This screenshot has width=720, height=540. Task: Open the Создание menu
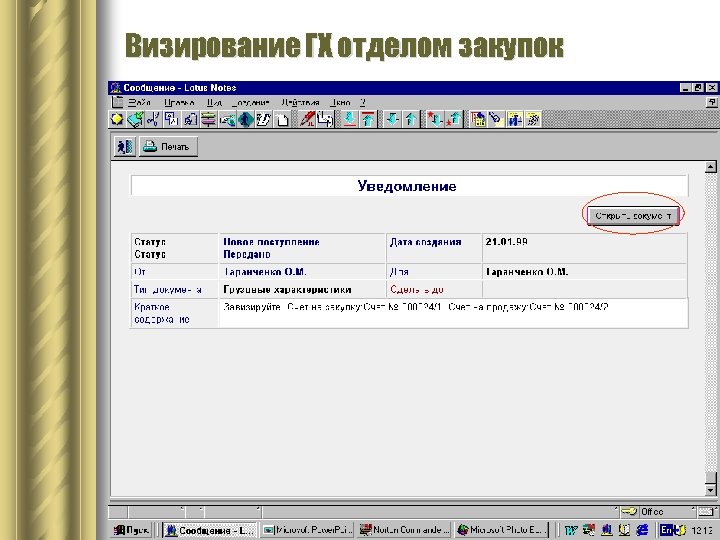(251, 102)
